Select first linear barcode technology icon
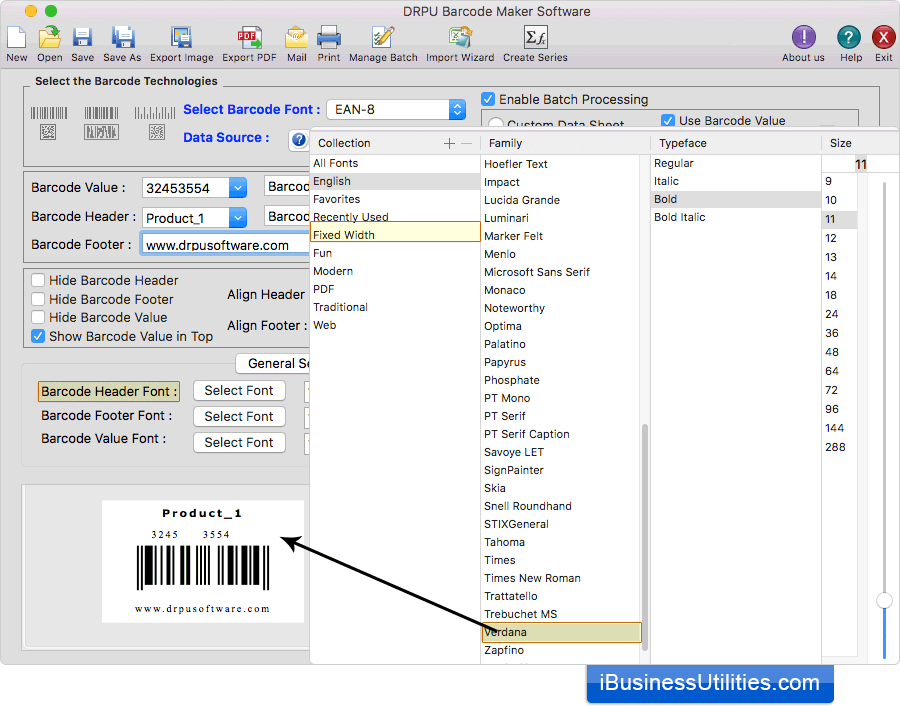 point(49,123)
